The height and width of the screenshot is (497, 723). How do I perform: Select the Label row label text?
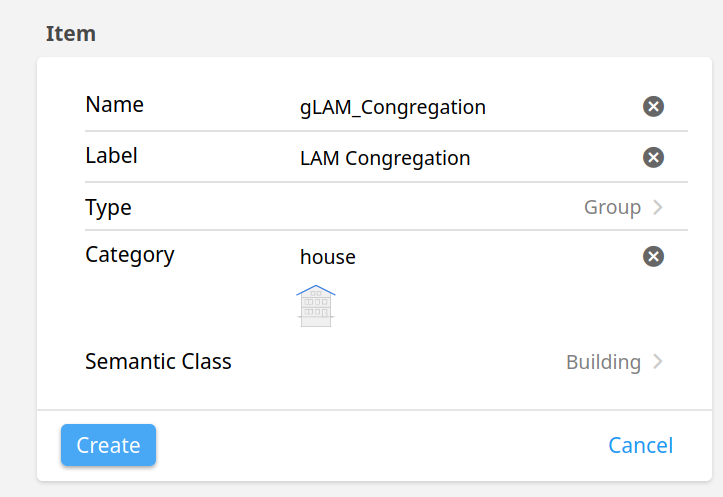111,155
